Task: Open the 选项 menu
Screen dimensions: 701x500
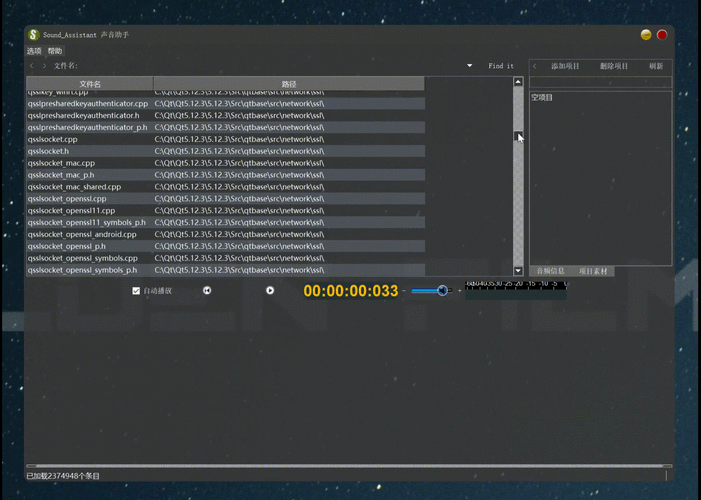Action: [34, 51]
